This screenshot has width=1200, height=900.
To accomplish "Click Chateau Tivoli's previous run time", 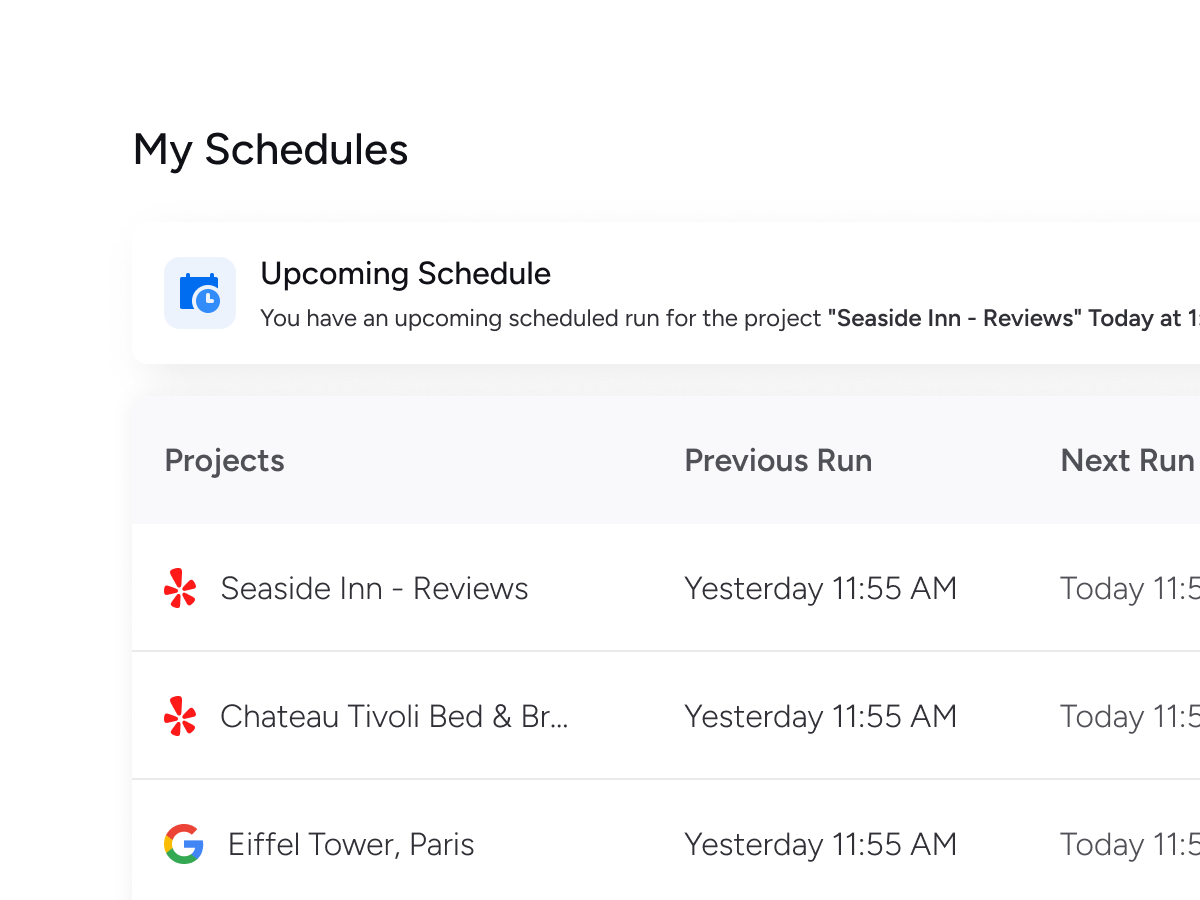I will click(820, 716).
